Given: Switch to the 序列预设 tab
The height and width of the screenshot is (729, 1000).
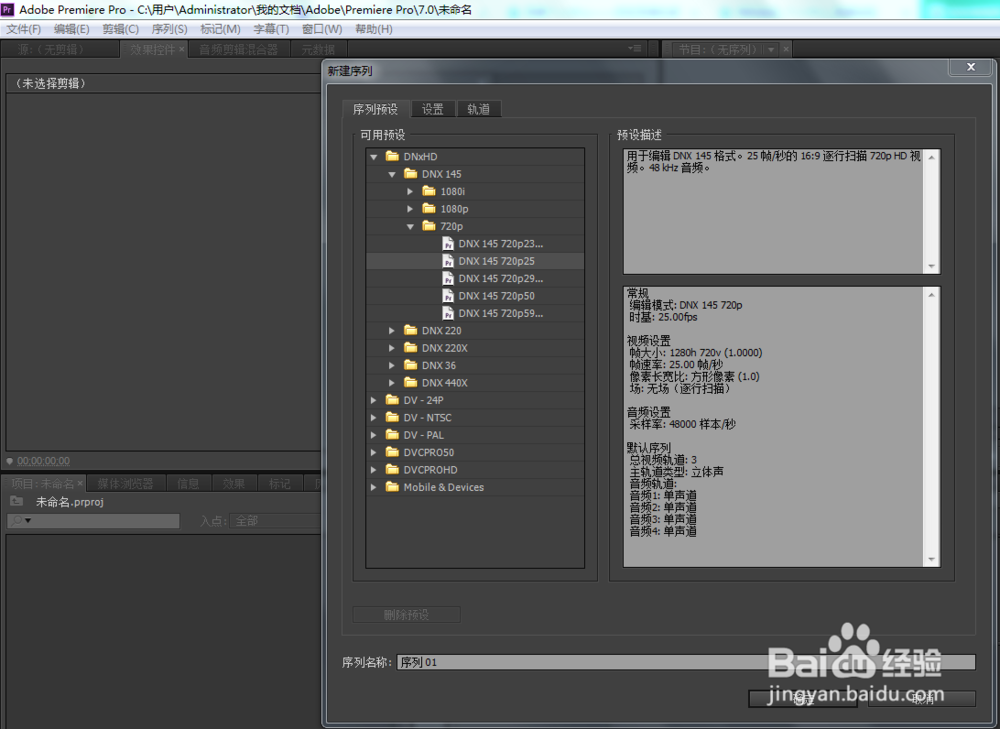Looking at the screenshot, I should (x=376, y=109).
